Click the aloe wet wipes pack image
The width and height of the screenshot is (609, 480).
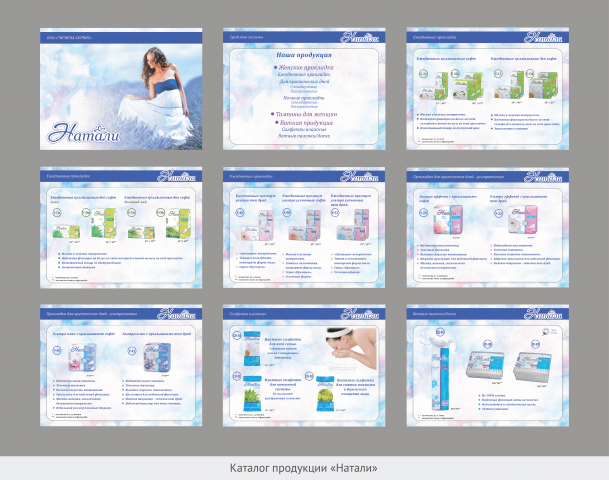pos(252,393)
